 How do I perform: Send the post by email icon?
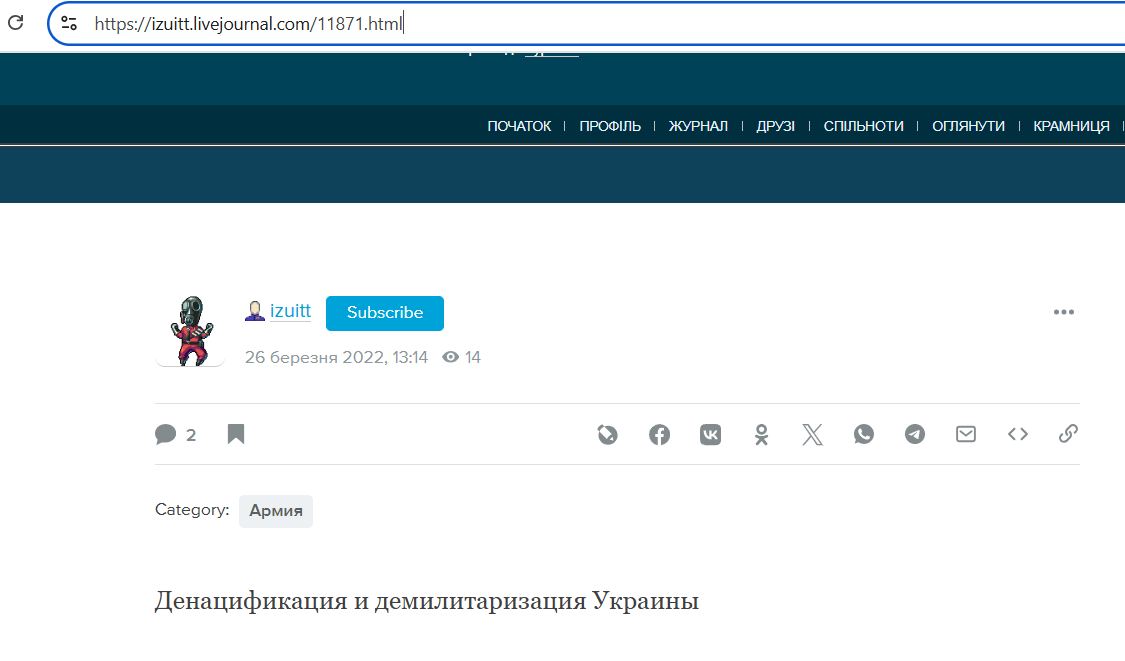coord(966,434)
